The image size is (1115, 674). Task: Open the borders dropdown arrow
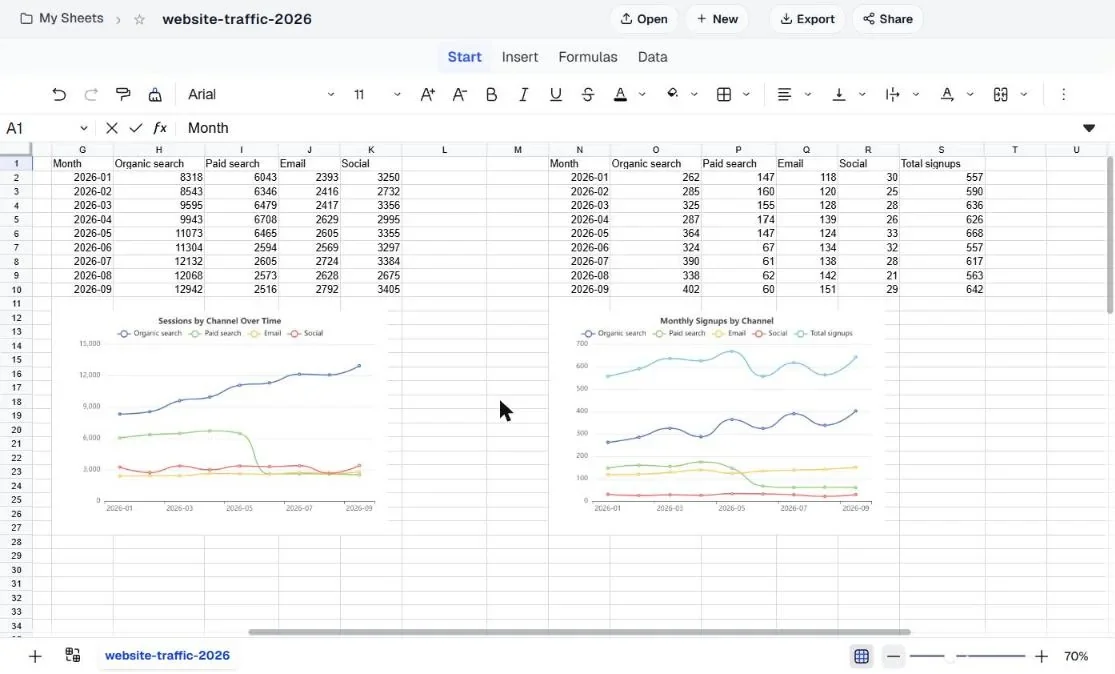746,95
